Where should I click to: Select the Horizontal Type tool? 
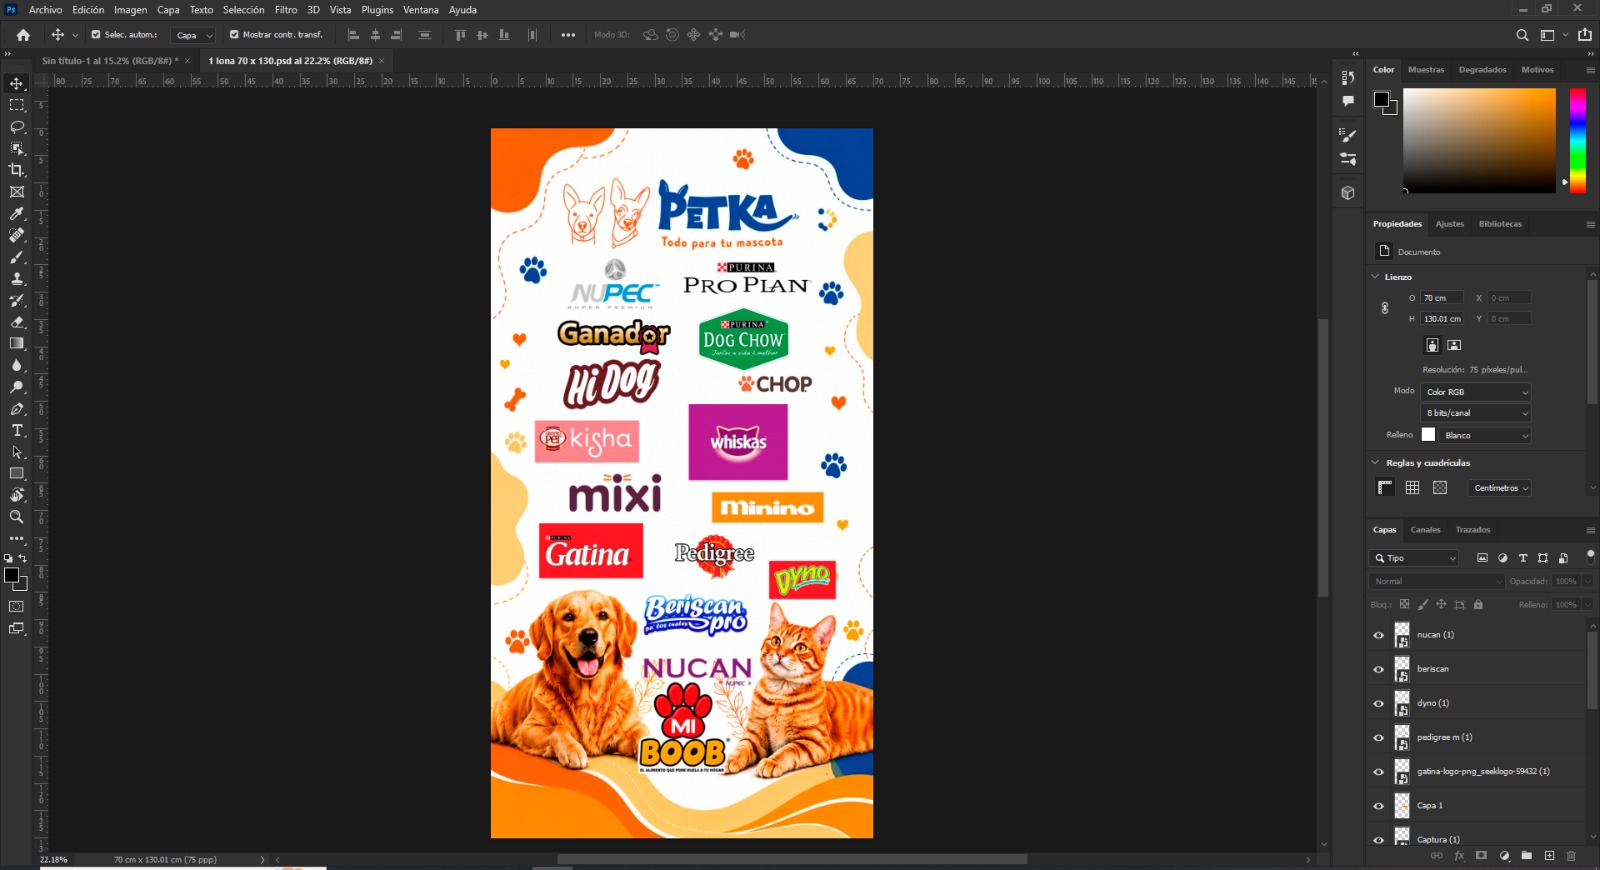click(17, 431)
